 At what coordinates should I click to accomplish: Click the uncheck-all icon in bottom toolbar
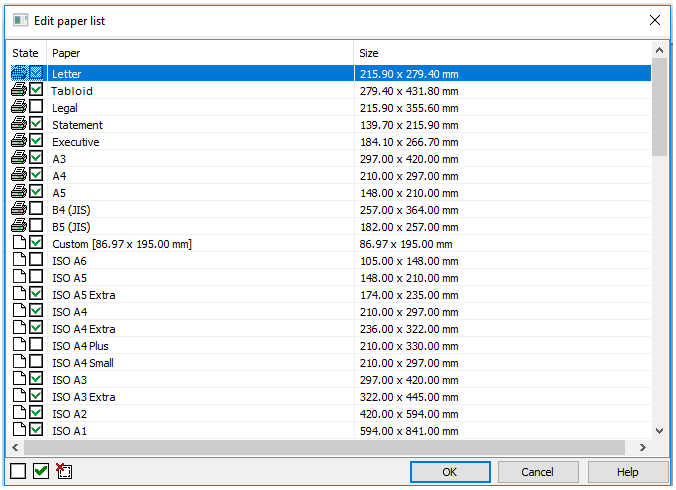coord(18,471)
